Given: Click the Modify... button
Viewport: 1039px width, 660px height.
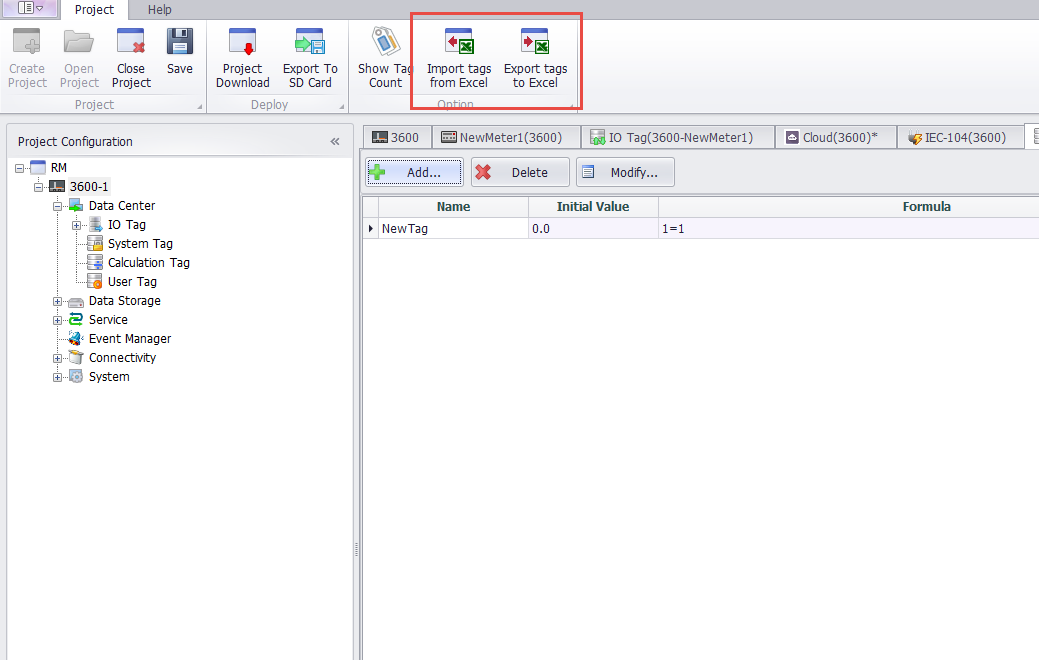Looking at the screenshot, I should (x=625, y=172).
